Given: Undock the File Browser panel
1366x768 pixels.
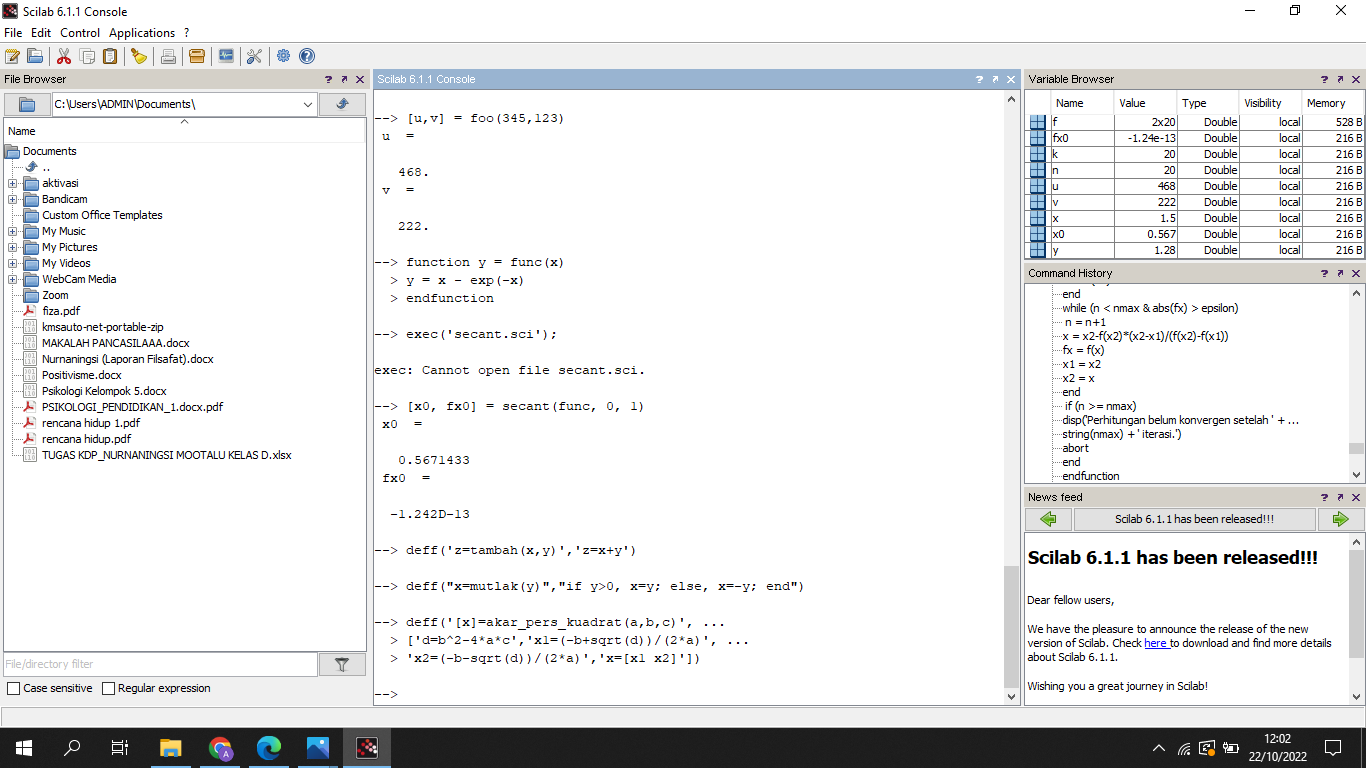Looking at the screenshot, I should (x=344, y=79).
